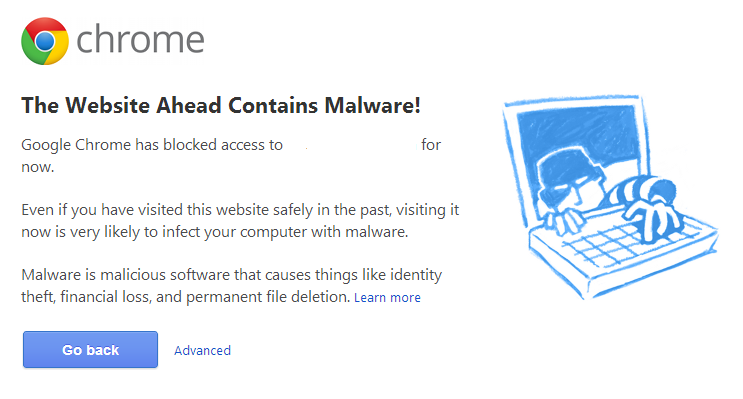The height and width of the screenshot is (399, 743).
Task: Click the gray "chrome" wordmark
Action: coord(140,39)
